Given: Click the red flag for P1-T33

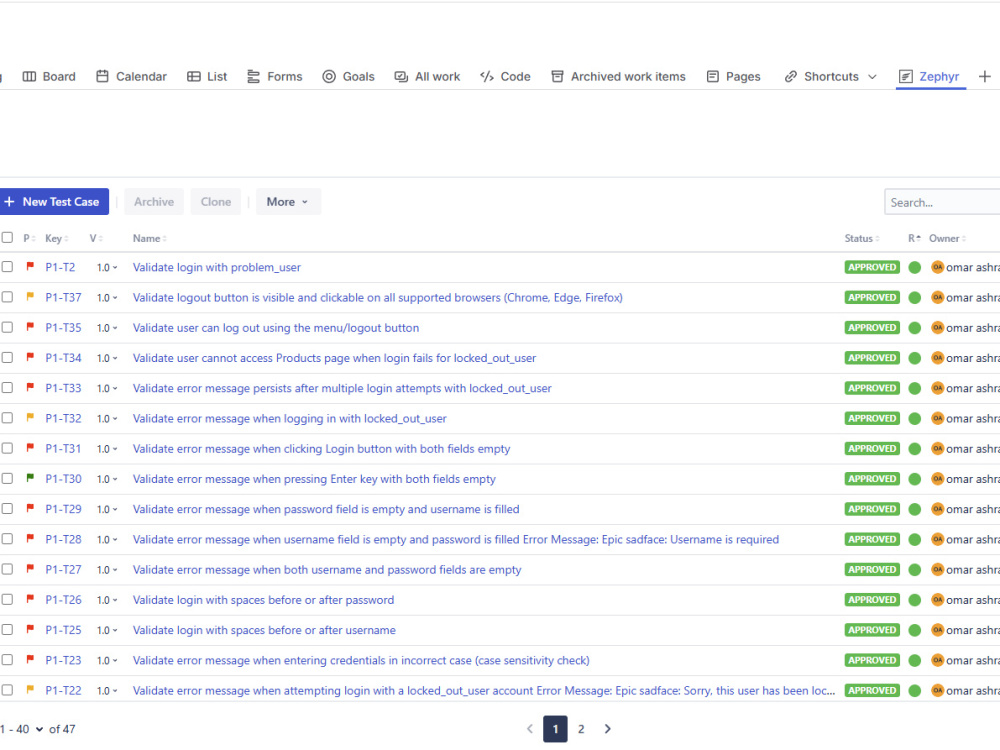Looking at the screenshot, I should point(30,387).
